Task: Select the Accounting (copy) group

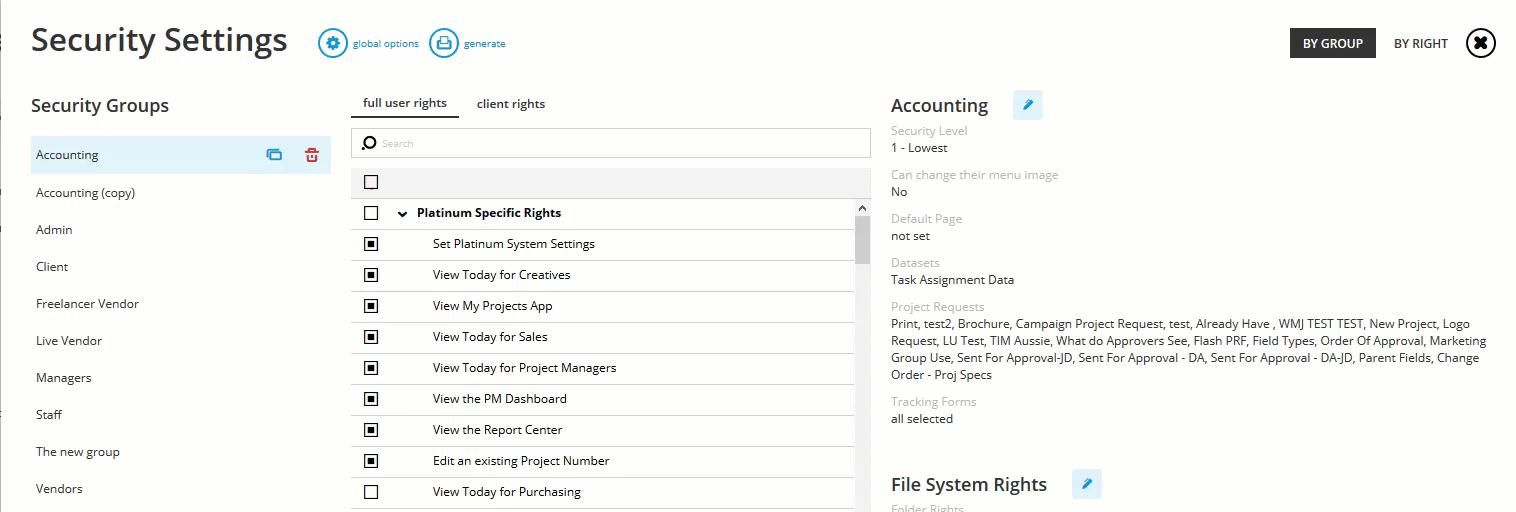Action: (x=85, y=193)
